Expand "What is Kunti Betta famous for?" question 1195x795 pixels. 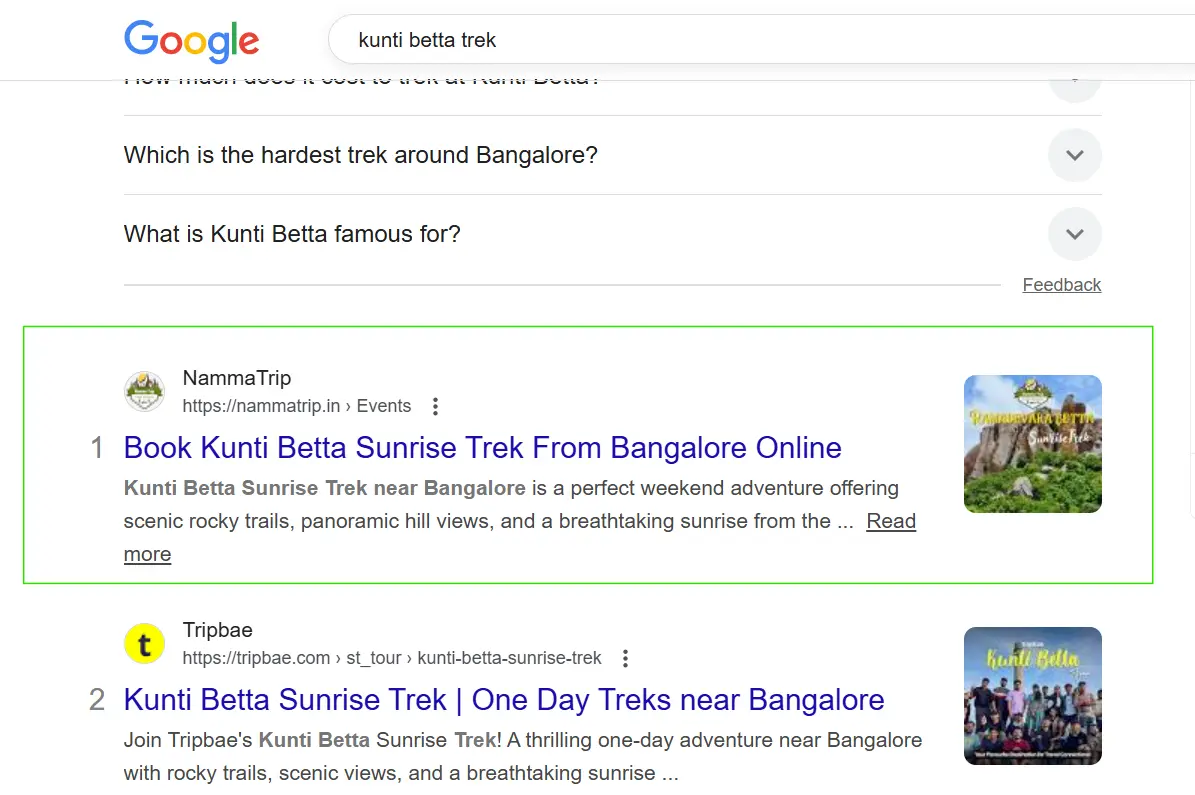[x=1074, y=234]
